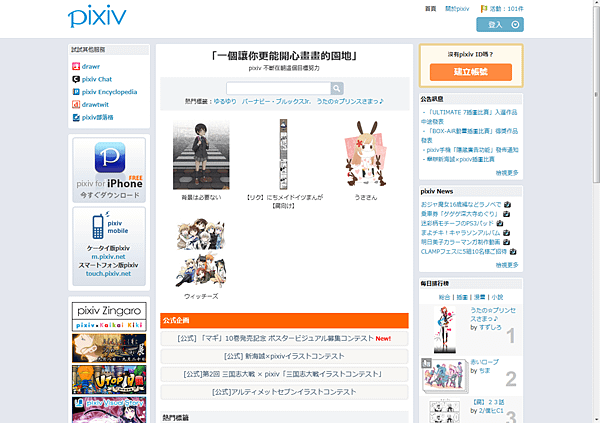The height and width of the screenshot is (423, 600).
Task: Open the pixiv Chat icon
Action: click(76, 79)
